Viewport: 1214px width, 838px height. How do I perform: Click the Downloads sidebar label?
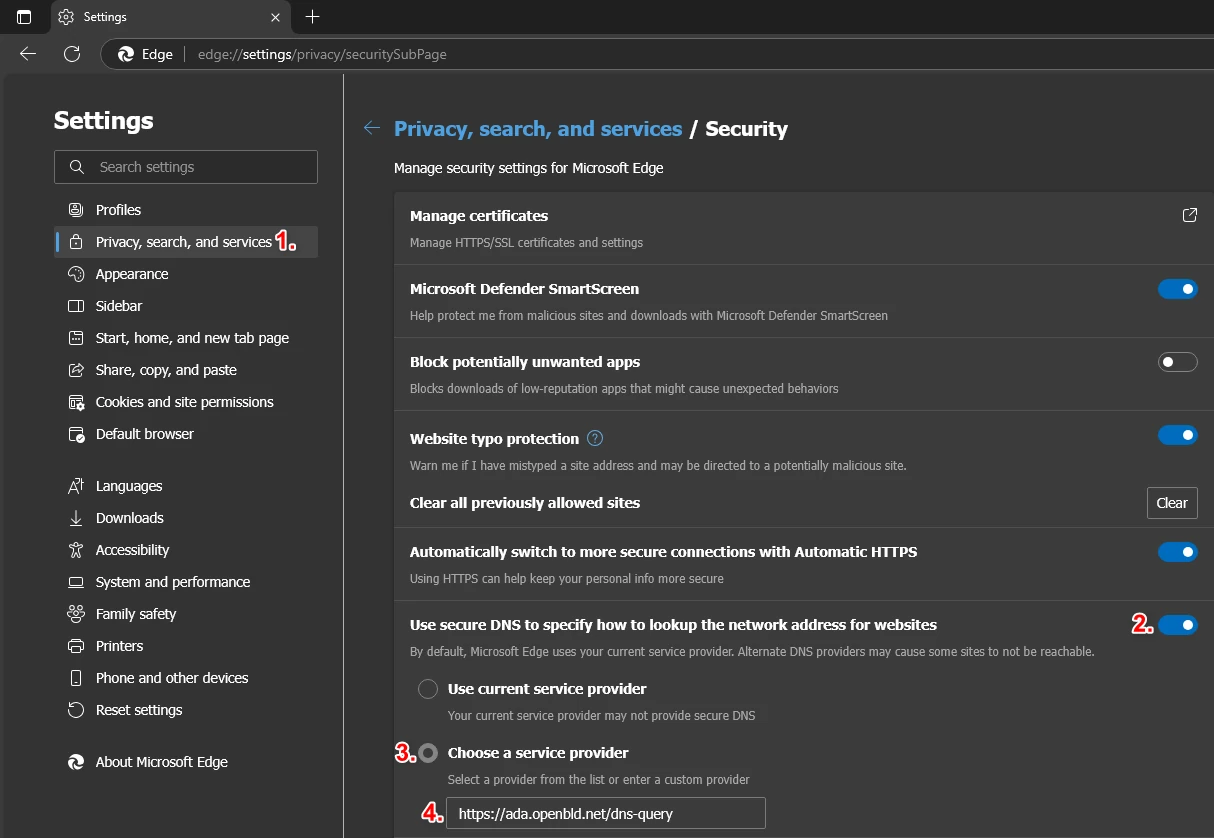[130, 518]
